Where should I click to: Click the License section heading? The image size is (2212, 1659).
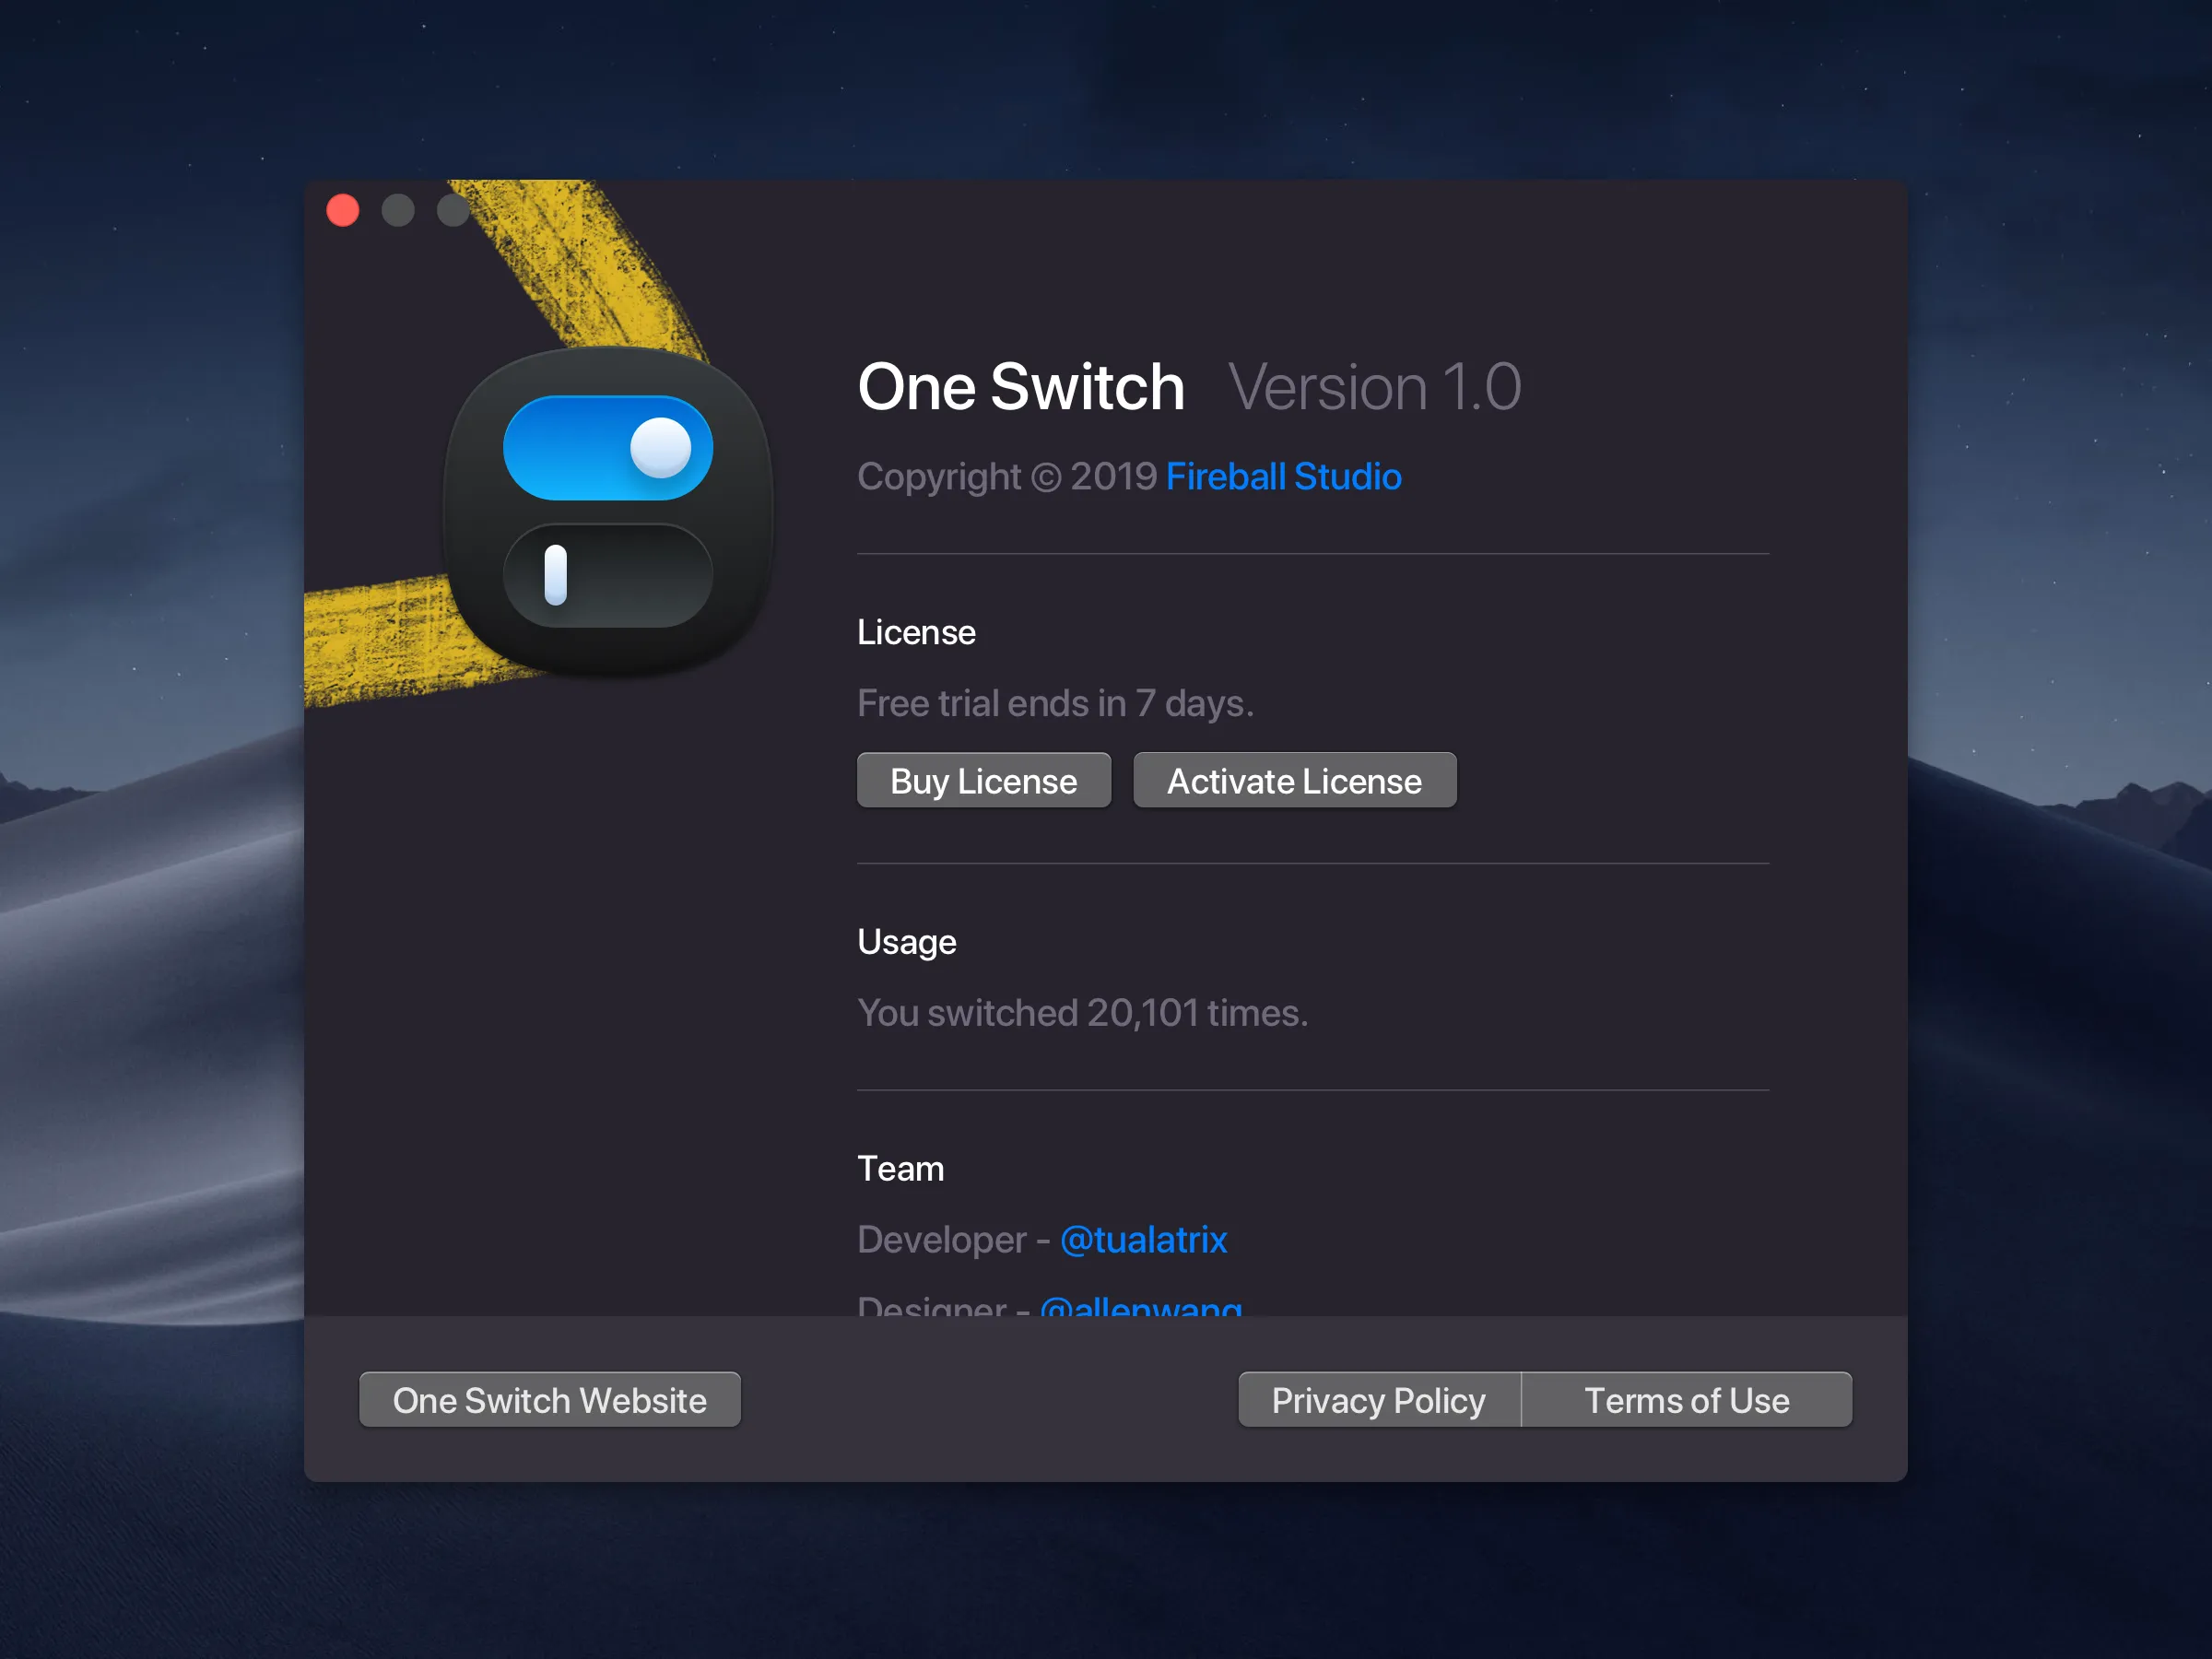point(915,631)
